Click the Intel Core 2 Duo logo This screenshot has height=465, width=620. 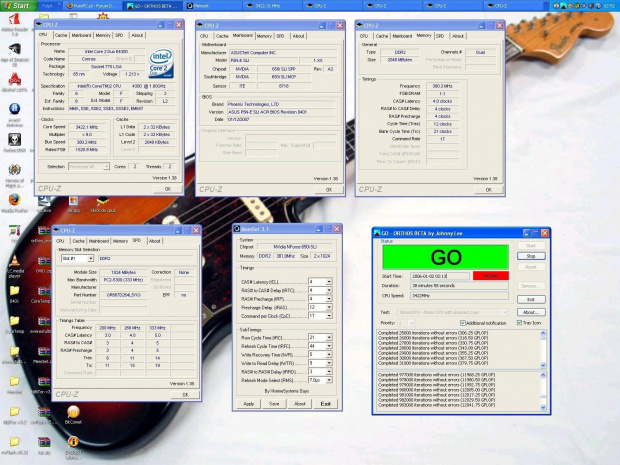(161, 63)
